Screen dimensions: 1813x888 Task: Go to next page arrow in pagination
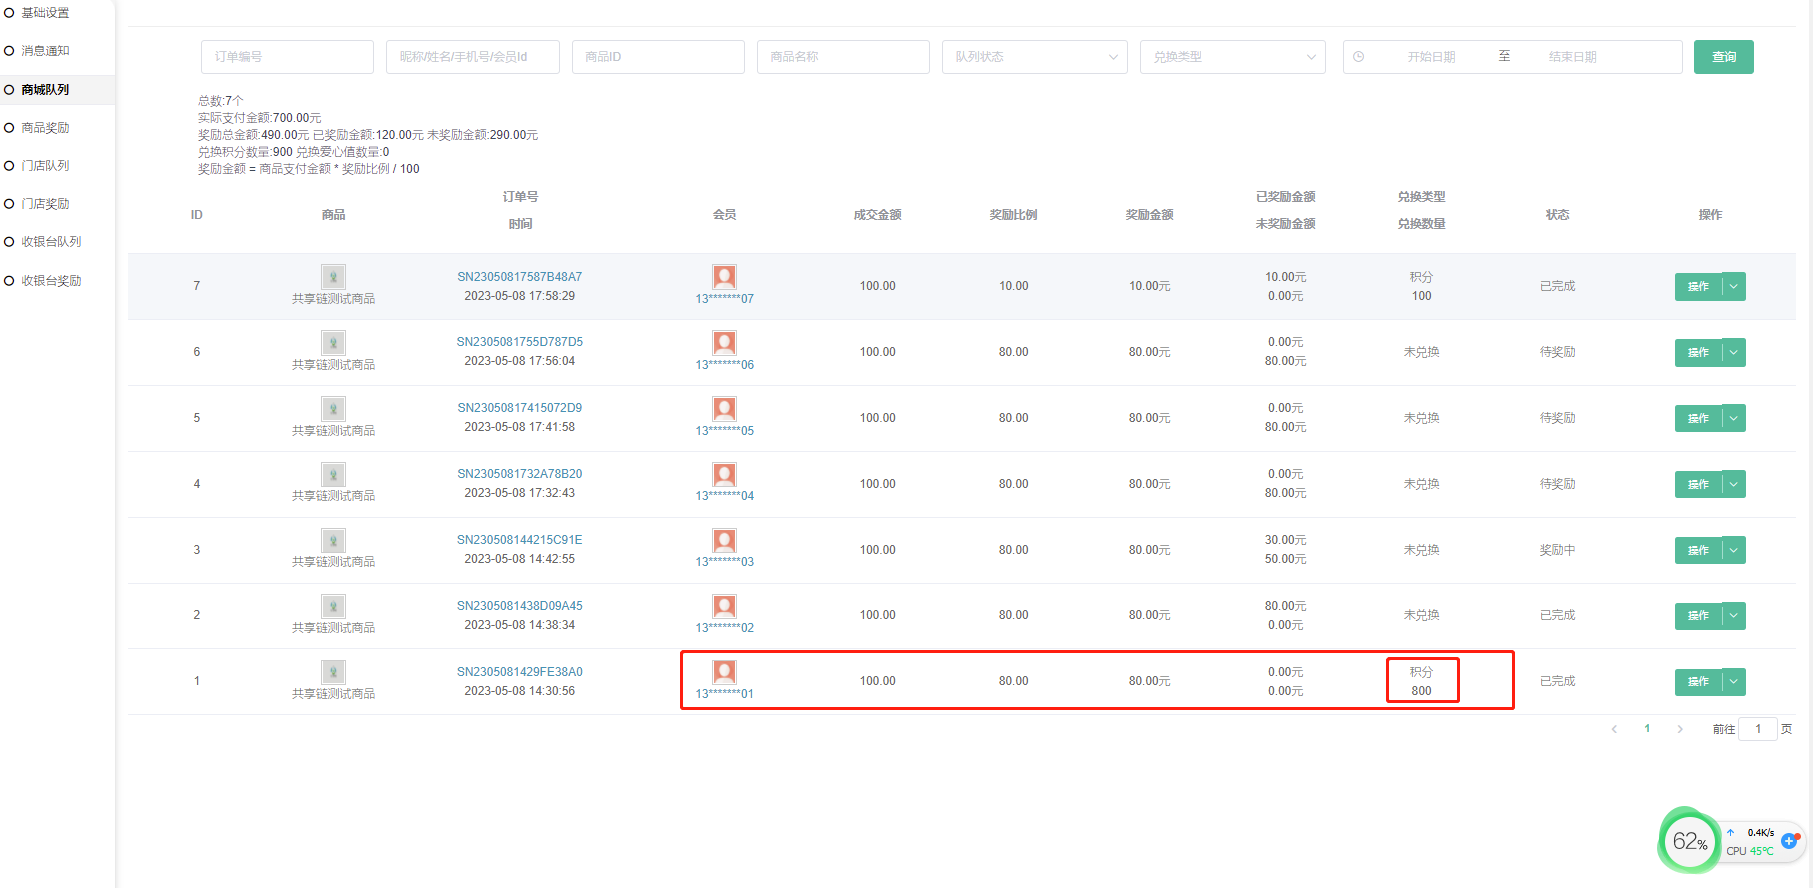tap(1680, 729)
